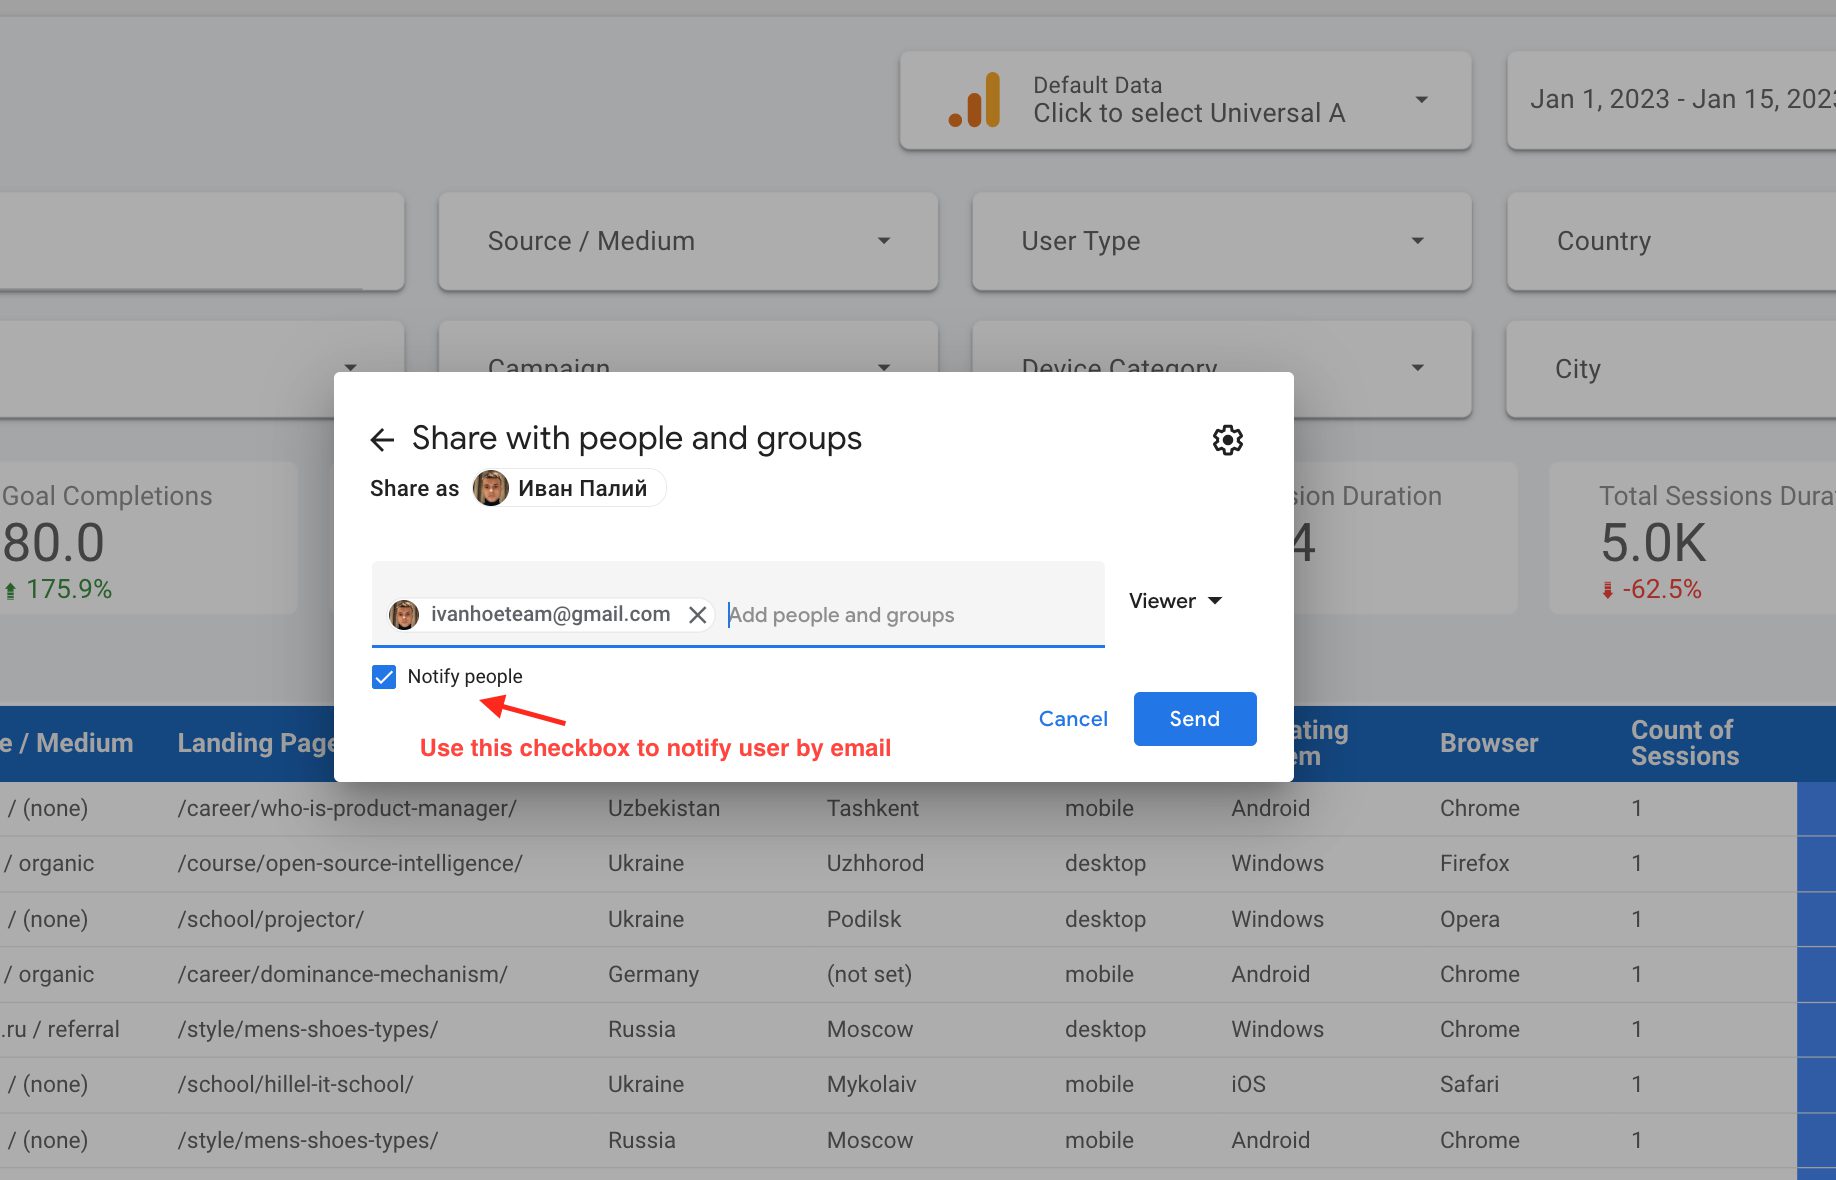The image size is (1836, 1180).
Task: Remove ivanhoeteam@gmail.com with the X icon
Action: (x=698, y=615)
